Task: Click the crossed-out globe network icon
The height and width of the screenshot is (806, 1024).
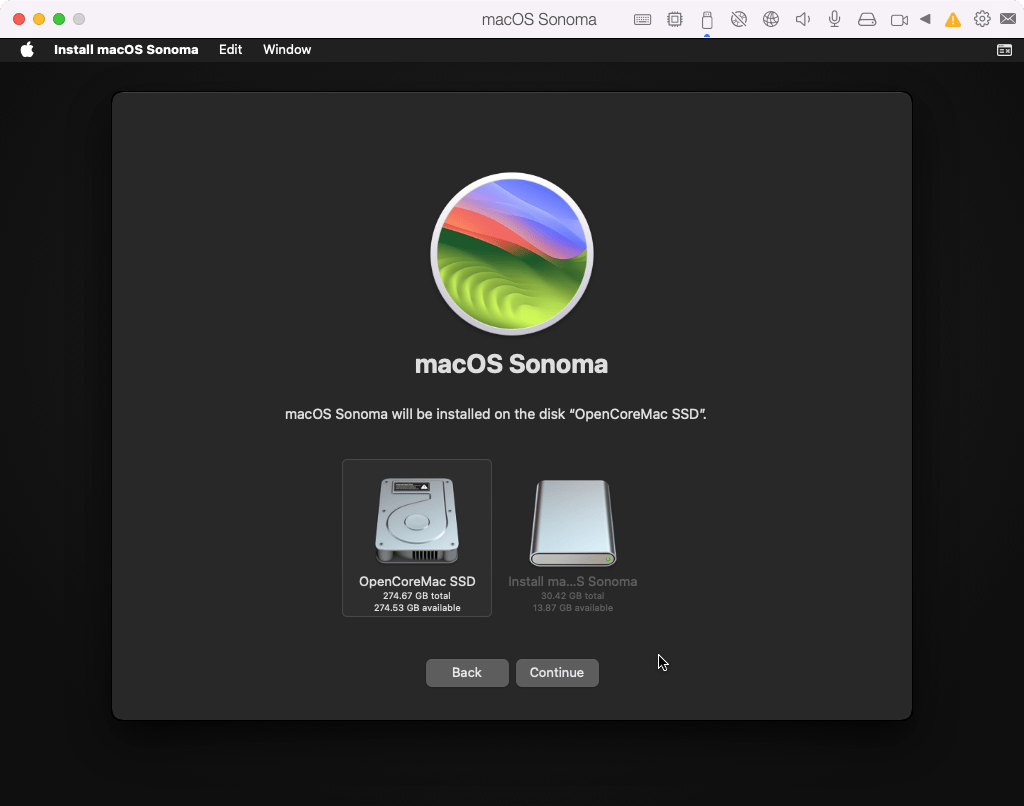Action: 739,19
